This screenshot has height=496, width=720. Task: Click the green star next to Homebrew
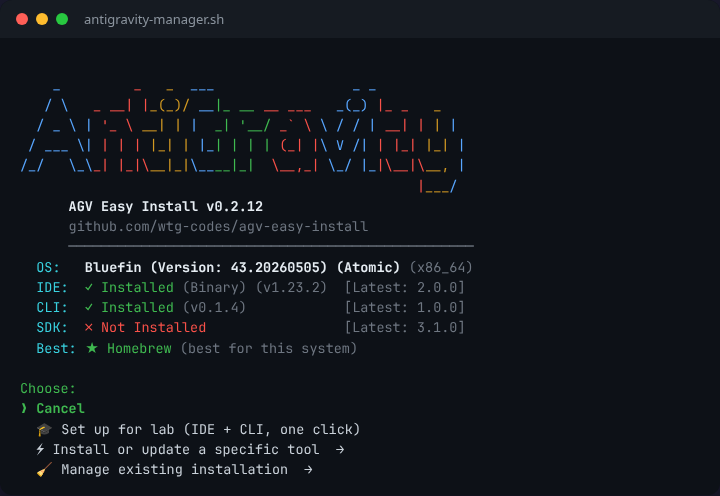pyautogui.click(x=92, y=348)
